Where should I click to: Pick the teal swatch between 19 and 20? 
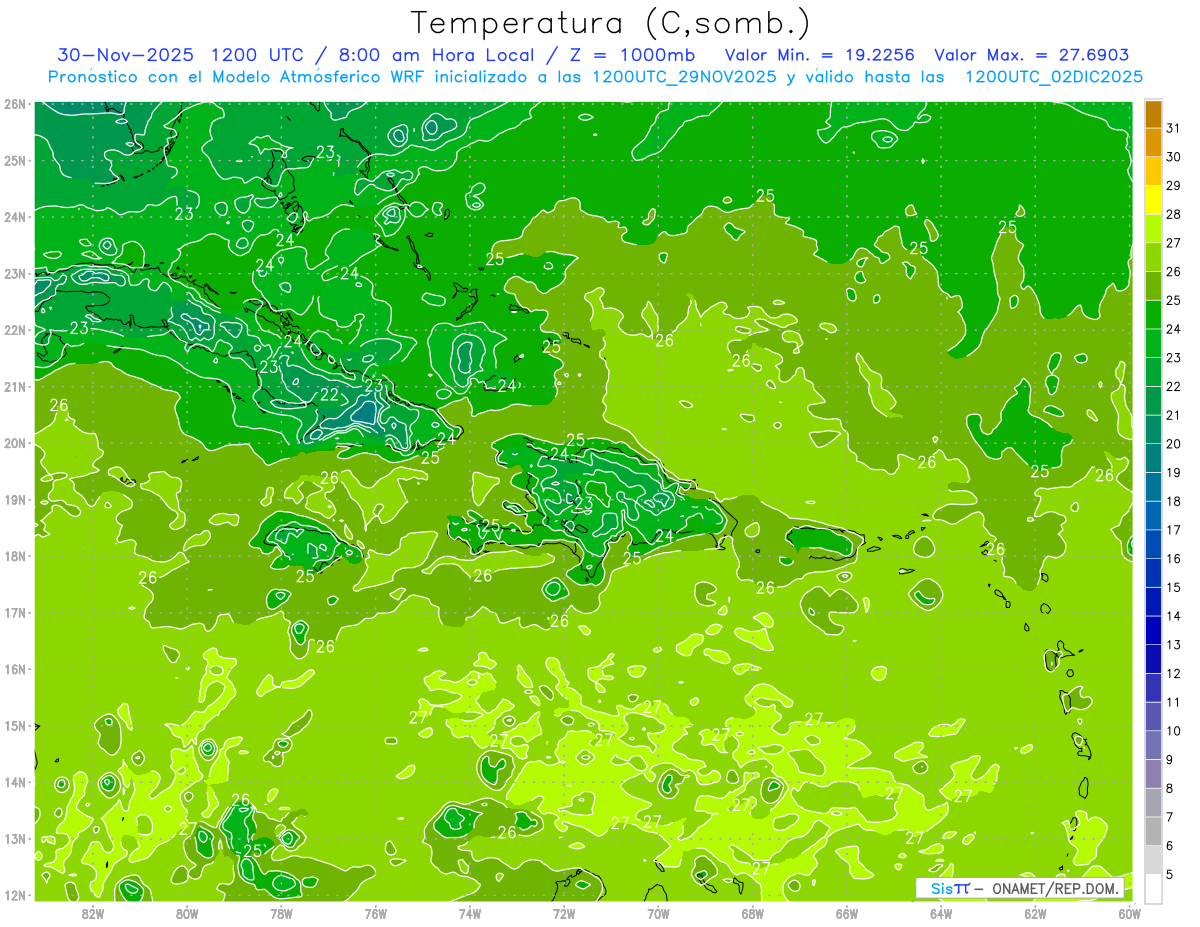1153,458
